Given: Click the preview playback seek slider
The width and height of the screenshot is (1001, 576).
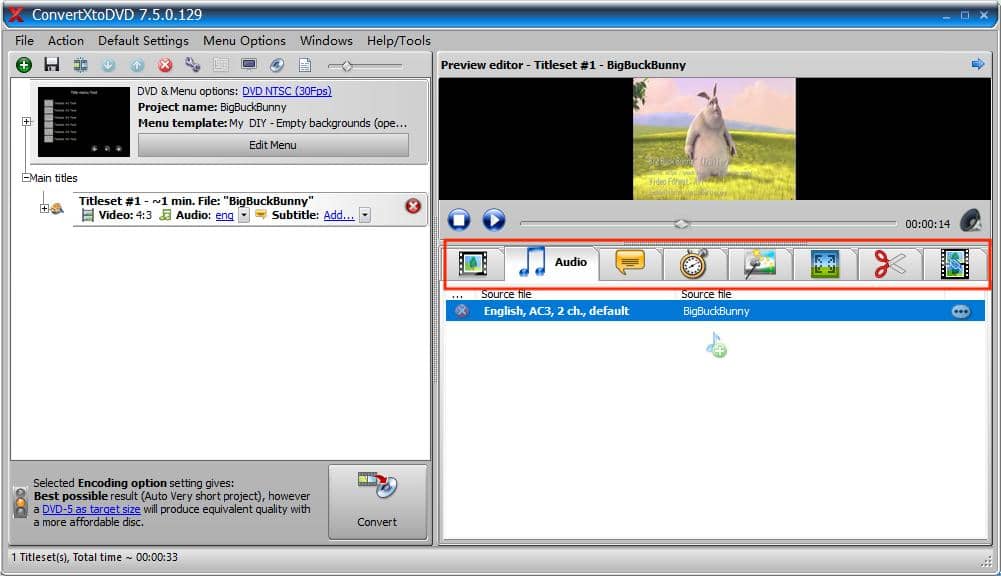Looking at the screenshot, I should point(708,223).
